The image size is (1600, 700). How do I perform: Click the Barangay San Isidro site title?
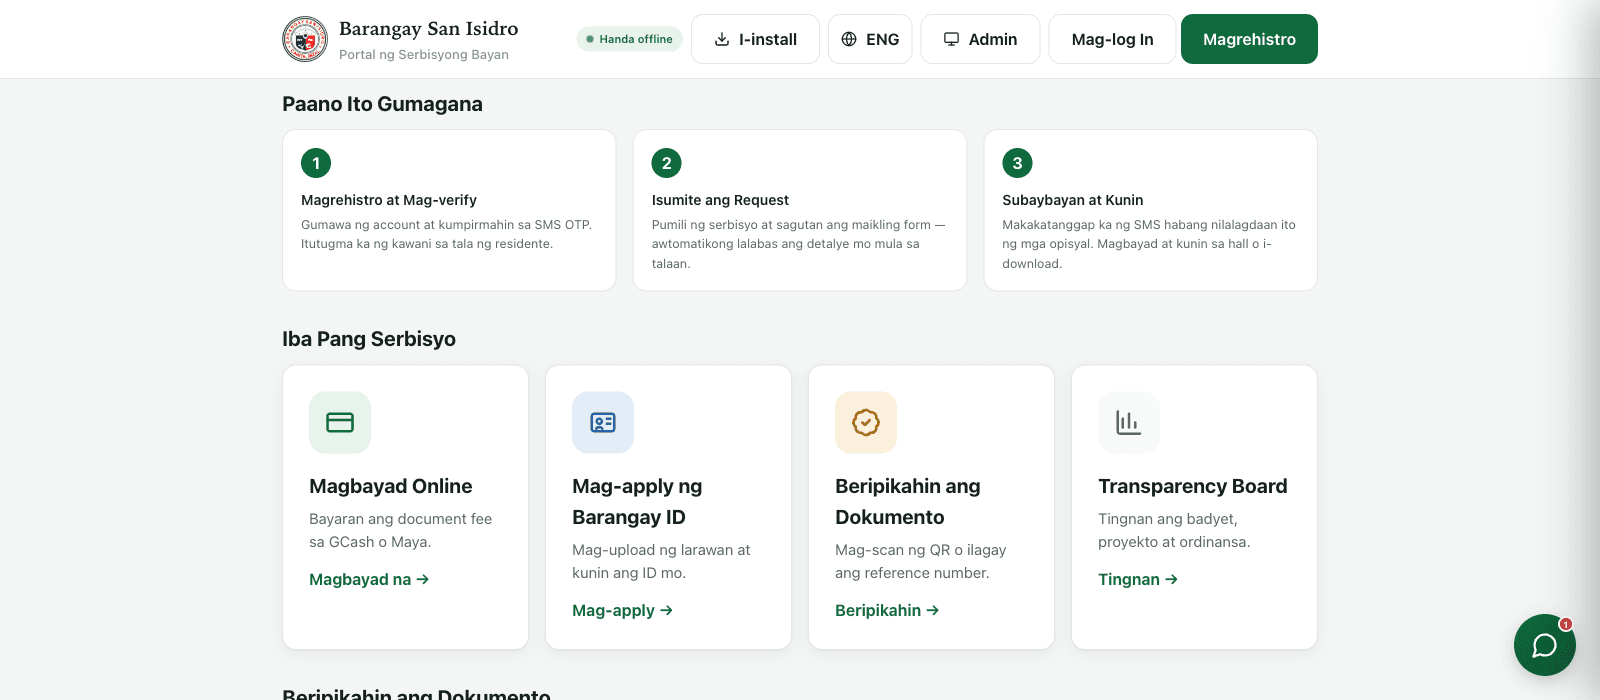point(428,28)
